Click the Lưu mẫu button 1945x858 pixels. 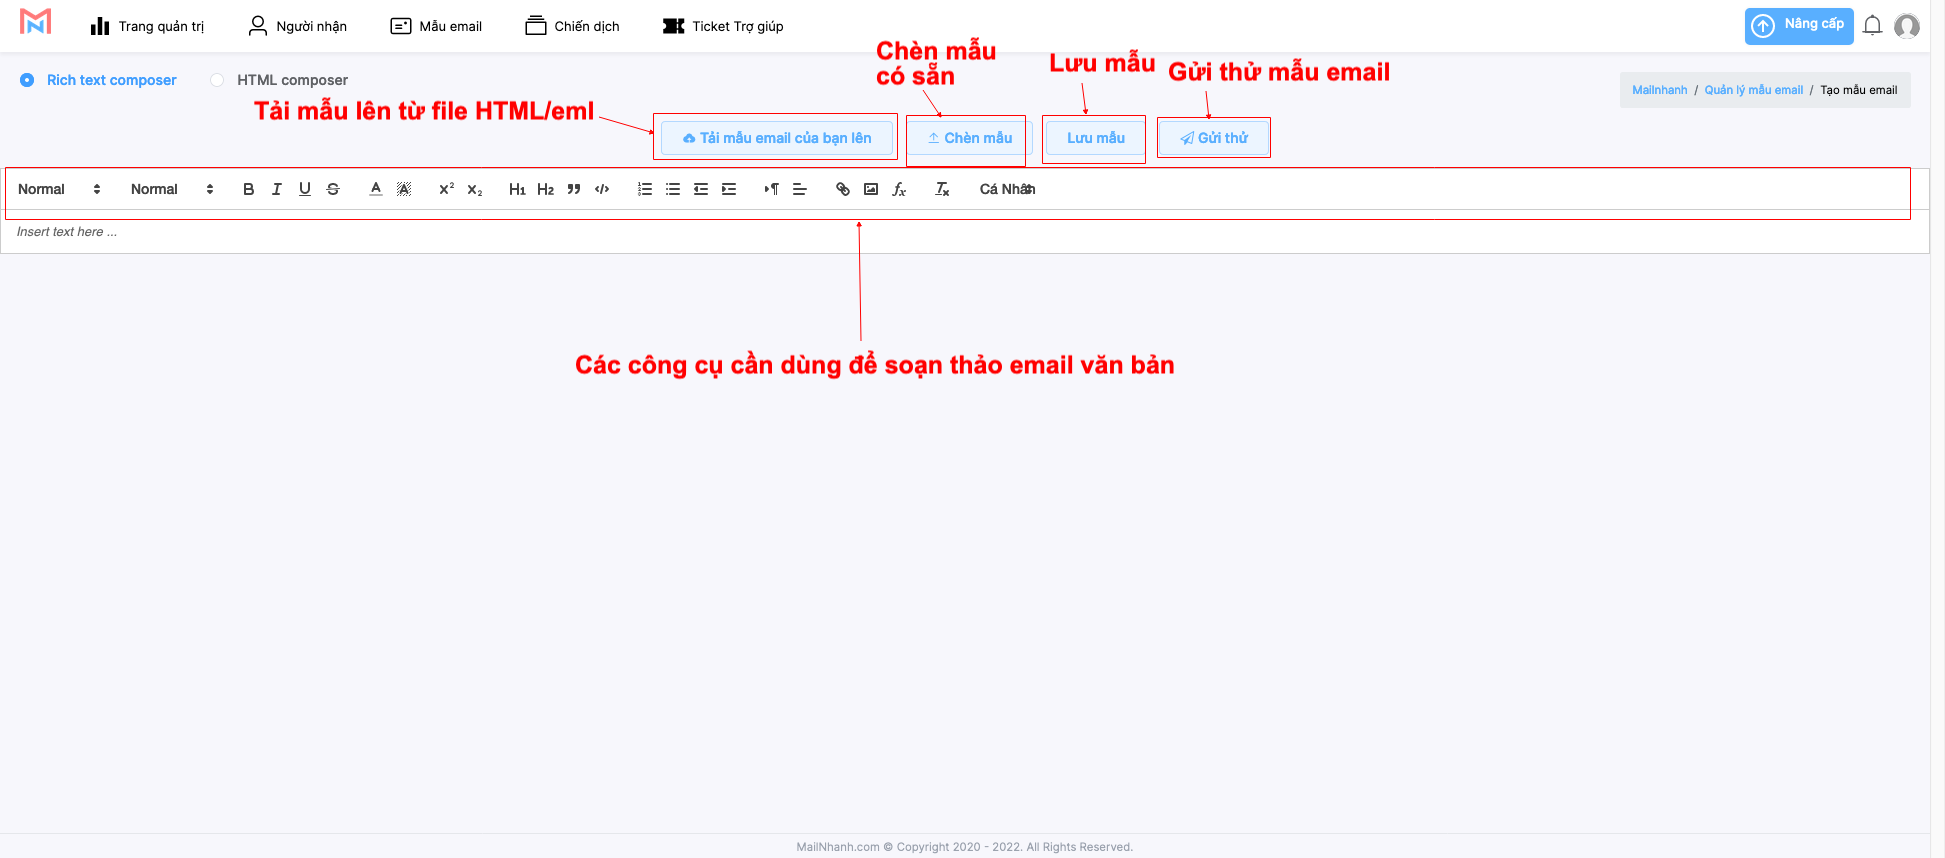(x=1095, y=138)
